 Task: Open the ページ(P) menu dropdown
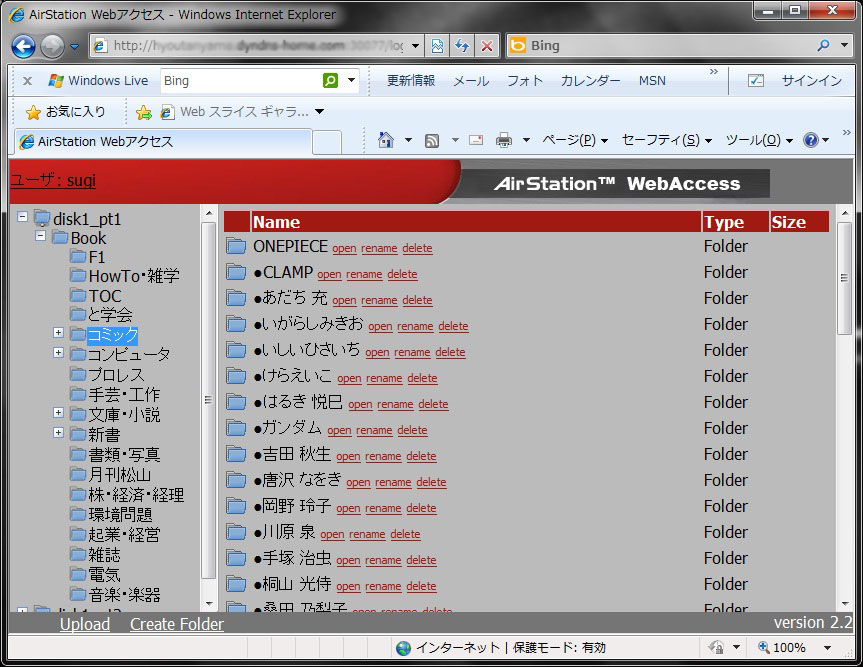[574, 141]
